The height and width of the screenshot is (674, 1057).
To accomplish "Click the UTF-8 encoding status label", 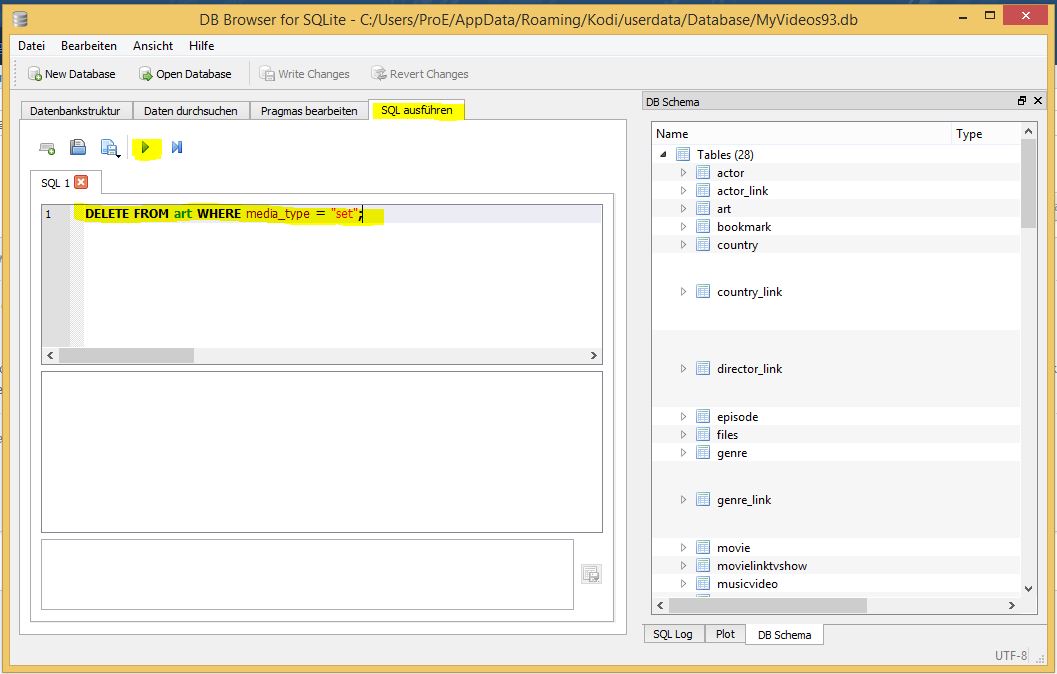I will (1010, 655).
